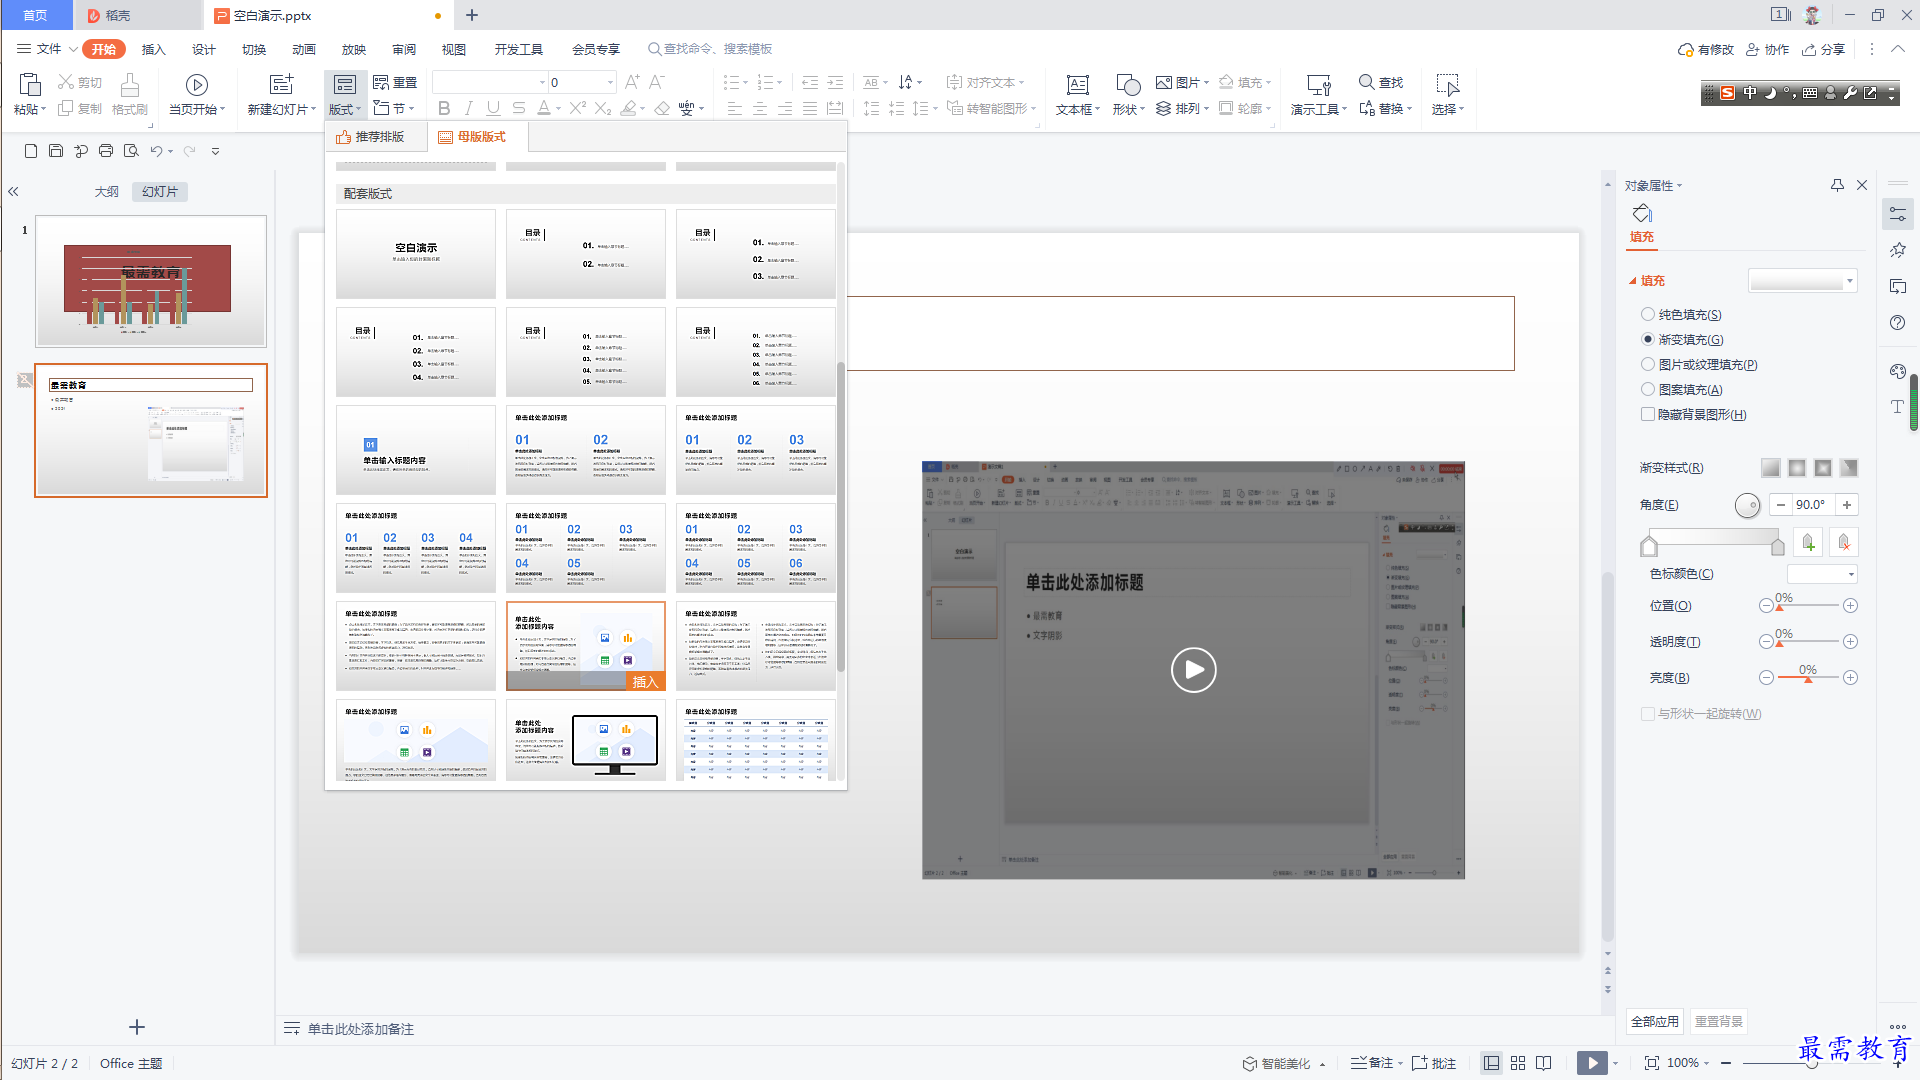The image size is (1920, 1080).
Task: Click Apply to All button
Action: 1655,1021
